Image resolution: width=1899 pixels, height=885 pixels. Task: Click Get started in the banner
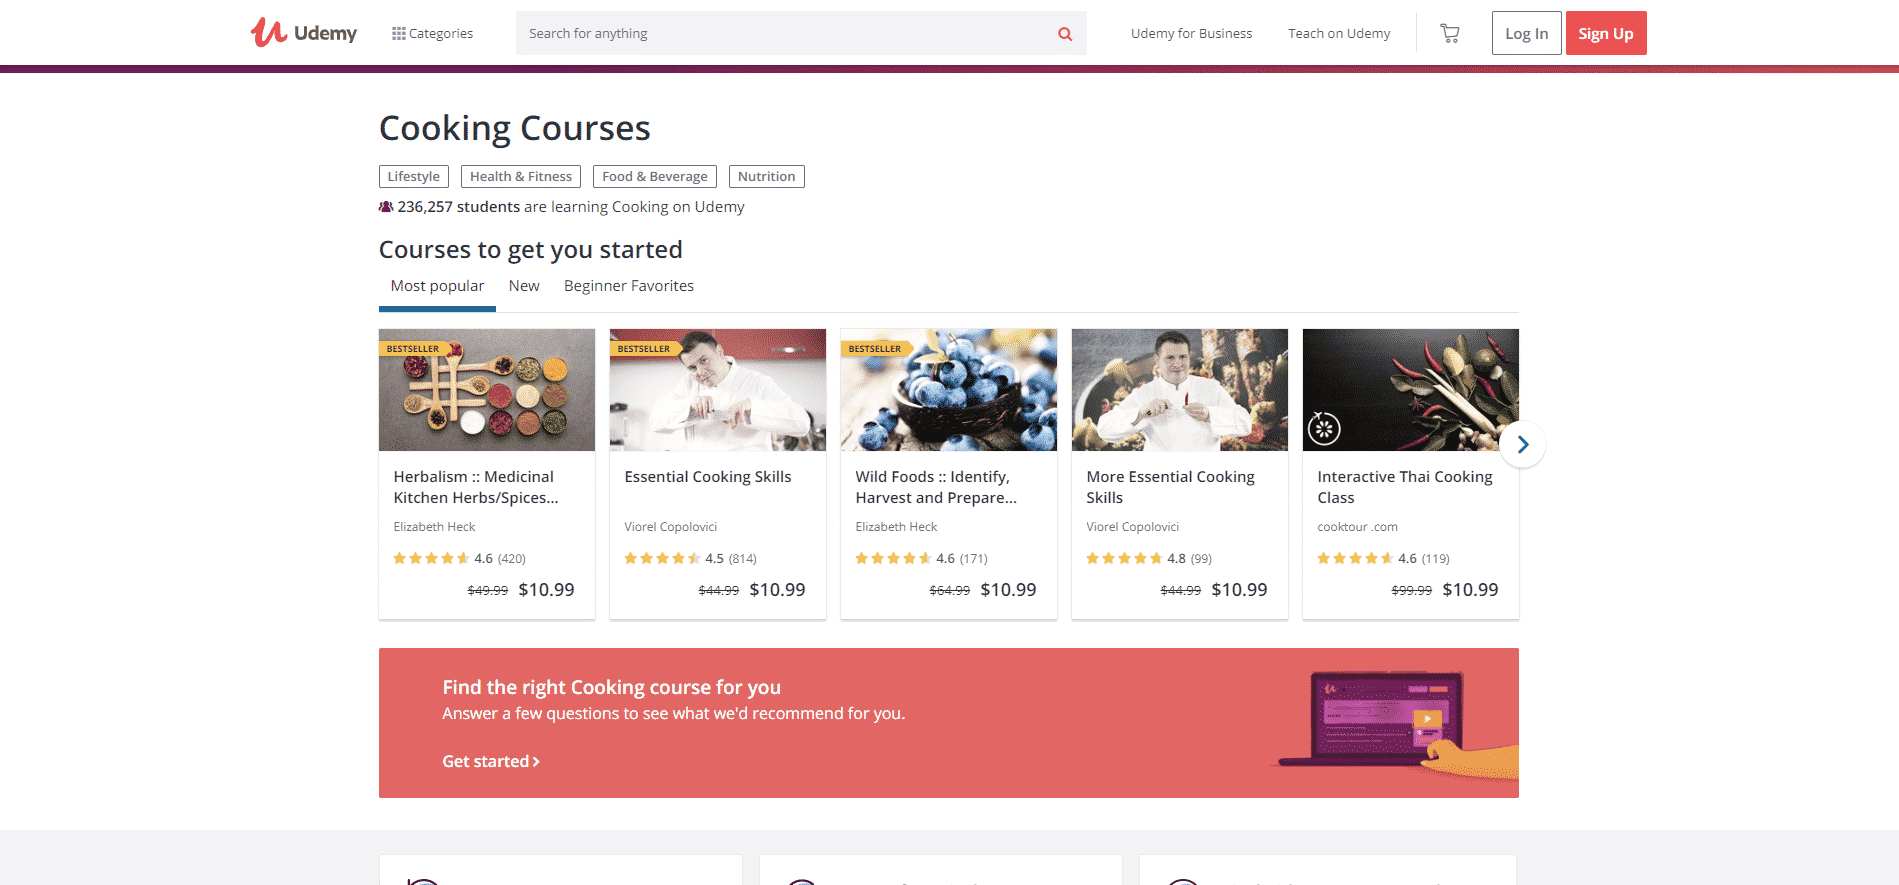click(x=491, y=762)
